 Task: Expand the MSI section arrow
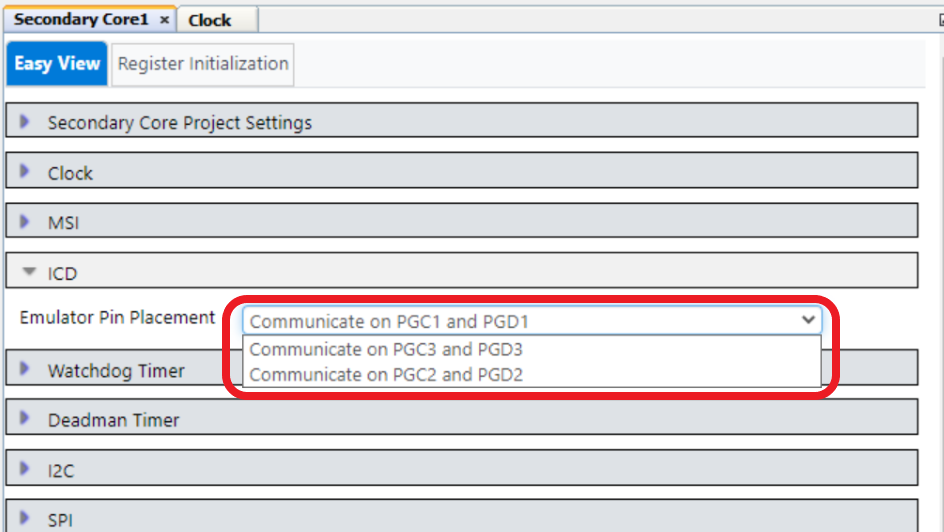24,221
